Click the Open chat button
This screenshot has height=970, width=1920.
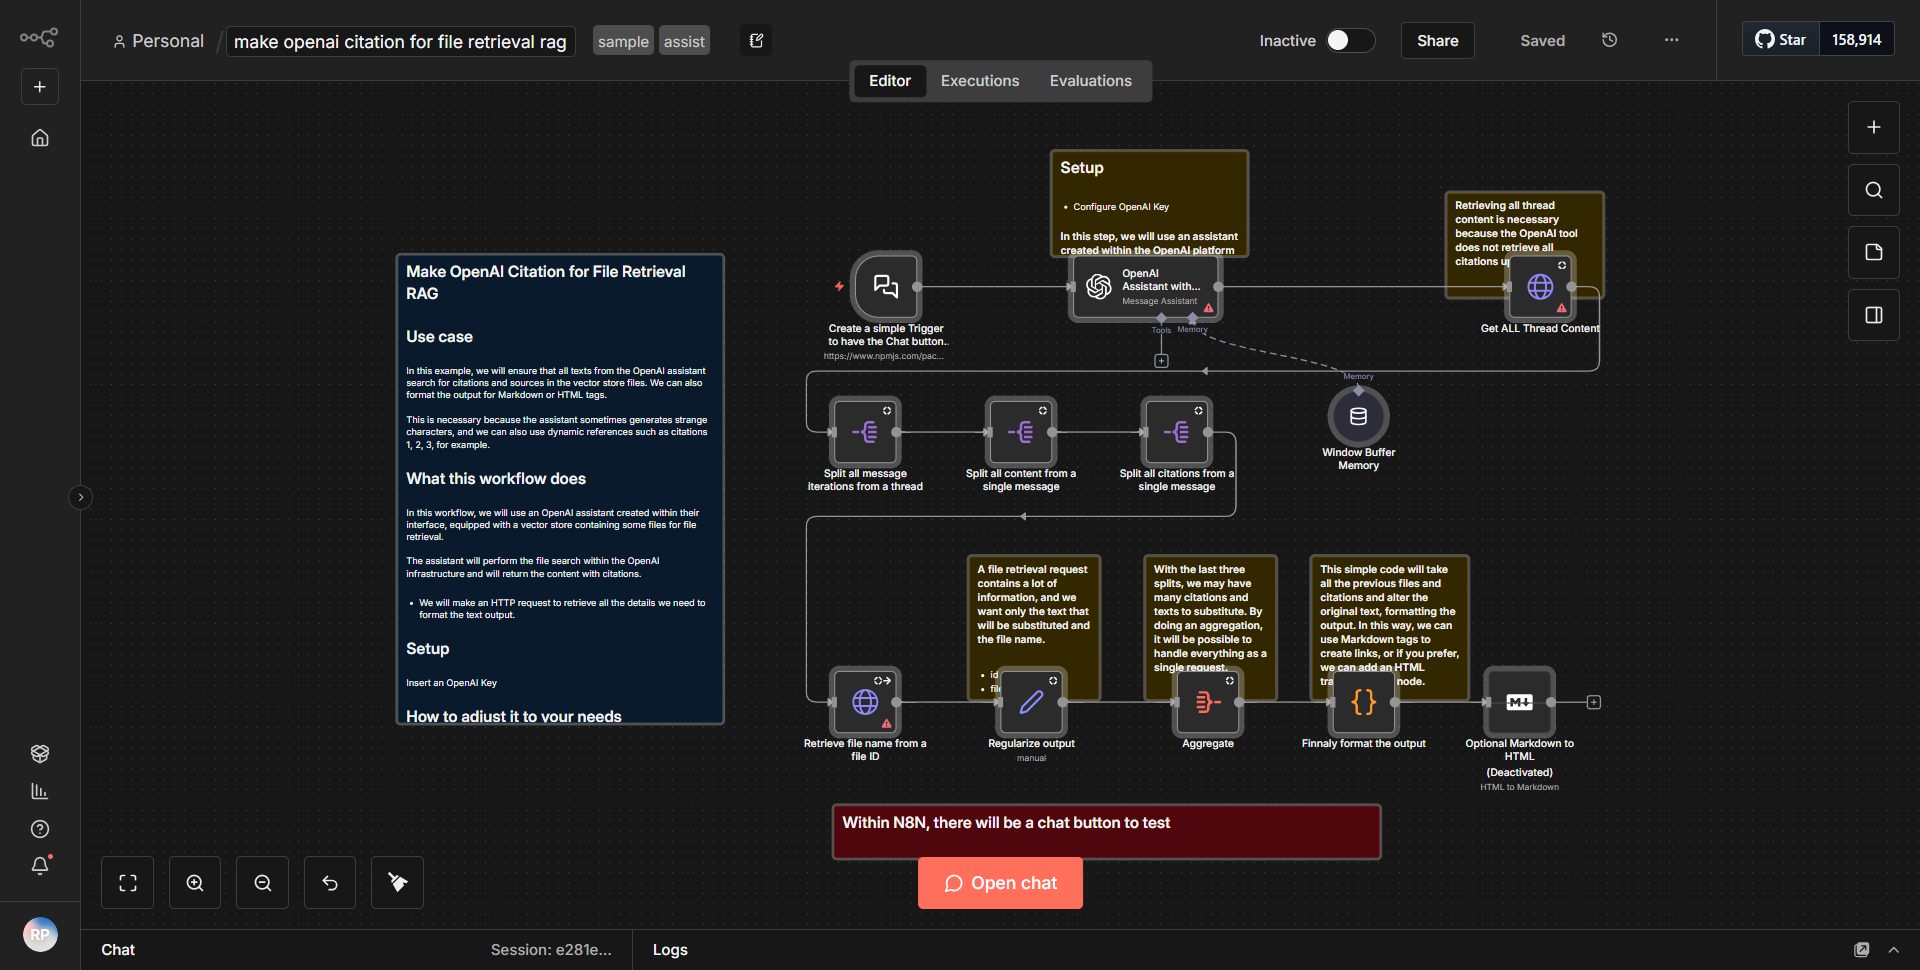pos(1000,883)
